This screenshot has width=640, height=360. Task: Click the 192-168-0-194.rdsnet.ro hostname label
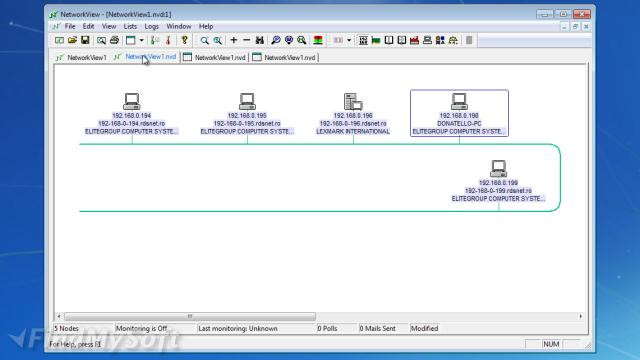coord(131,123)
